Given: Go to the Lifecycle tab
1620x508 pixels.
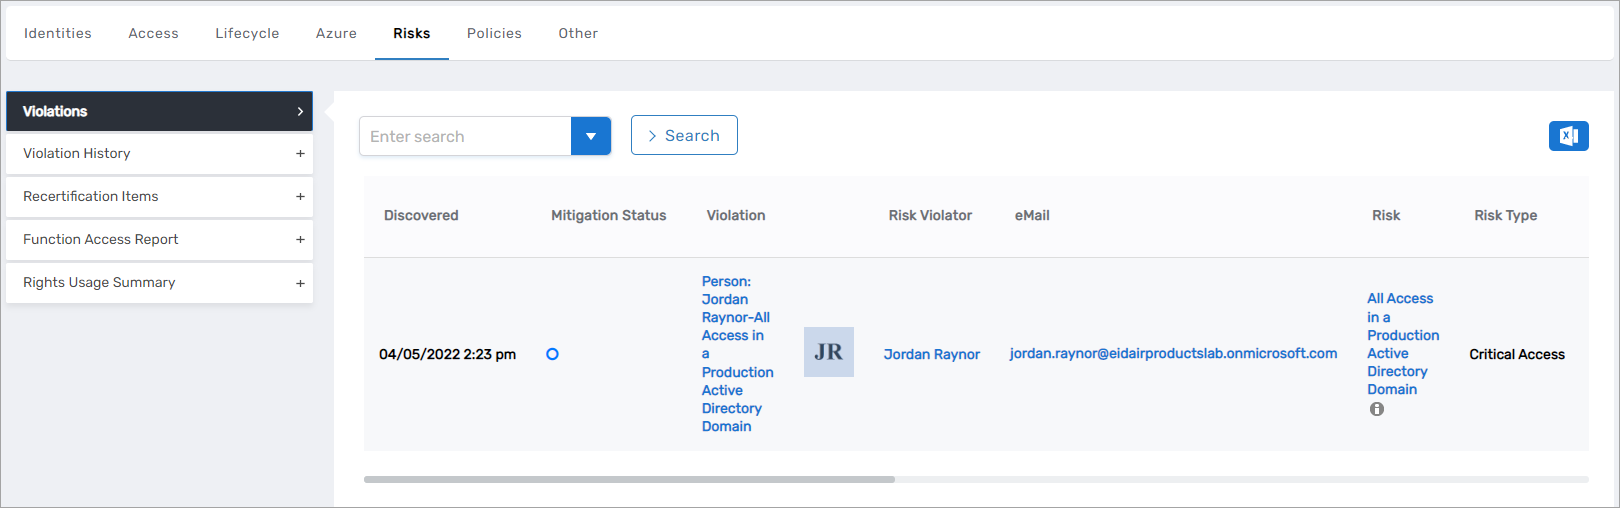Looking at the screenshot, I should [x=247, y=33].
